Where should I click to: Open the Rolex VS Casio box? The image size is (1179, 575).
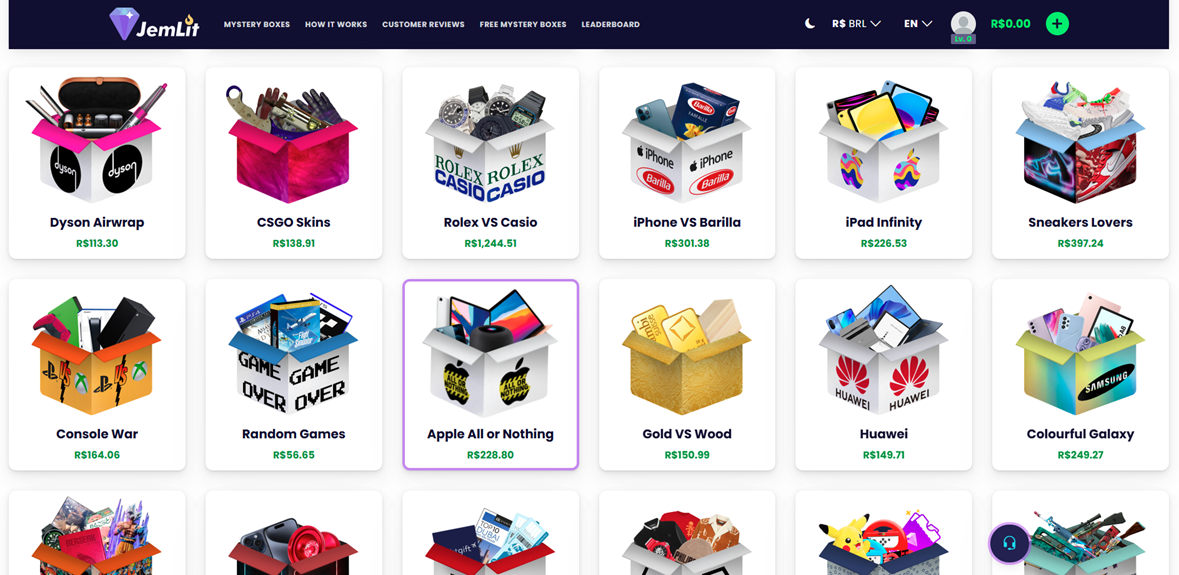(491, 163)
